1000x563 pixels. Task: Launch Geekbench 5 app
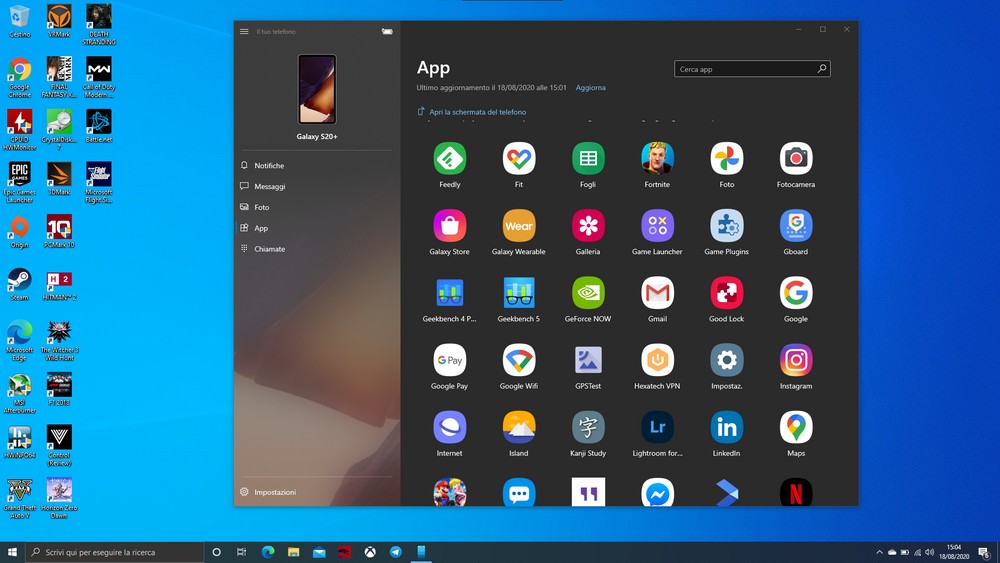click(518, 293)
